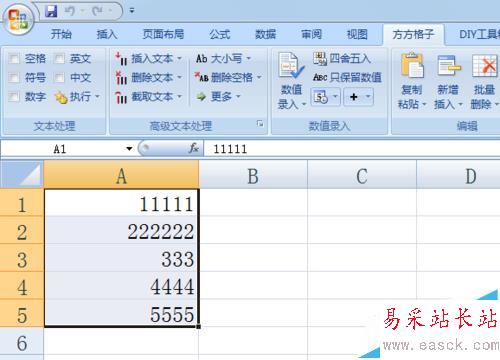Click 只保留数值 button
This screenshot has width=500, height=360.
pyautogui.click(x=347, y=78)
